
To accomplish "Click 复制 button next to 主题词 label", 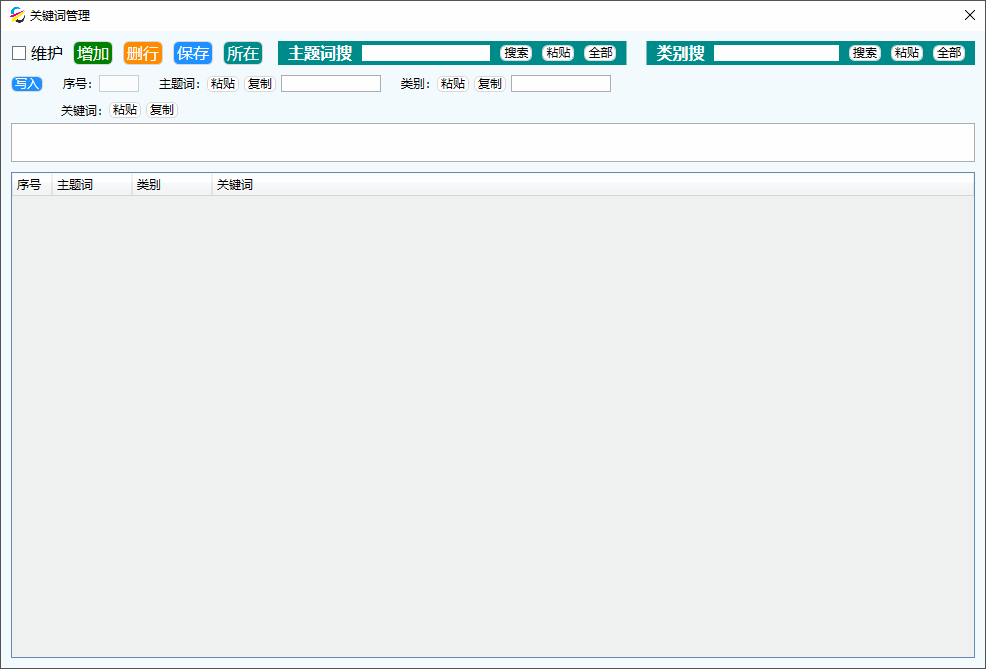I will coord(260,84).
